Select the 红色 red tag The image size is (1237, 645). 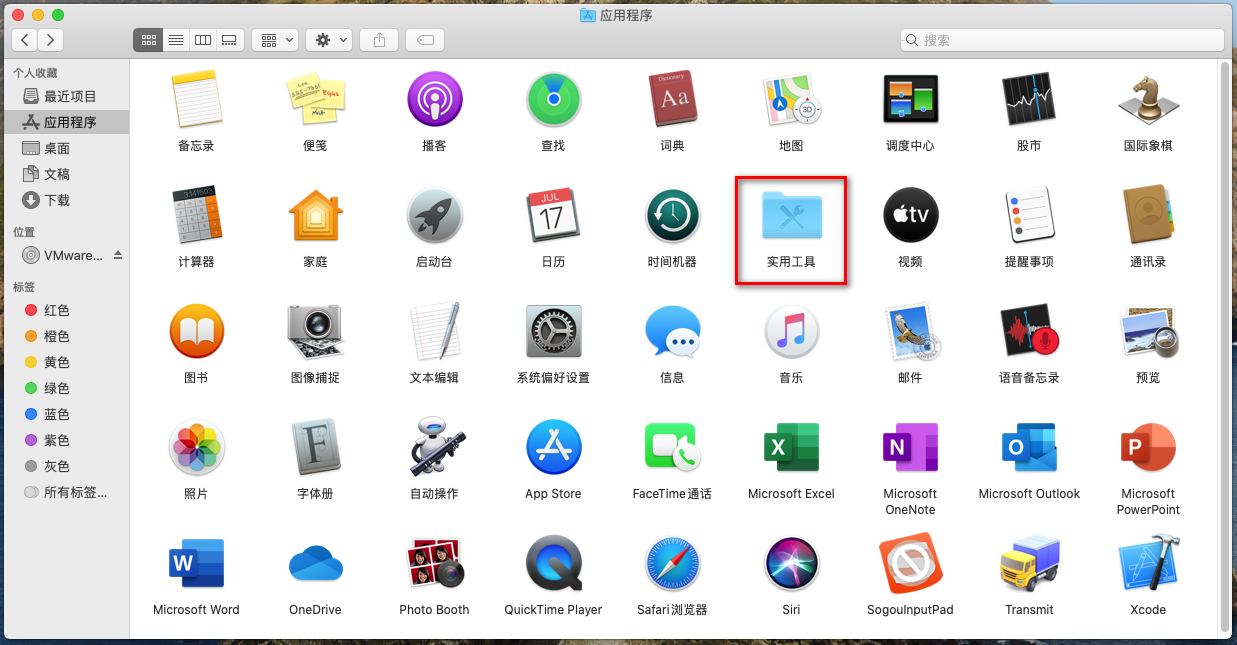point(65,310)
